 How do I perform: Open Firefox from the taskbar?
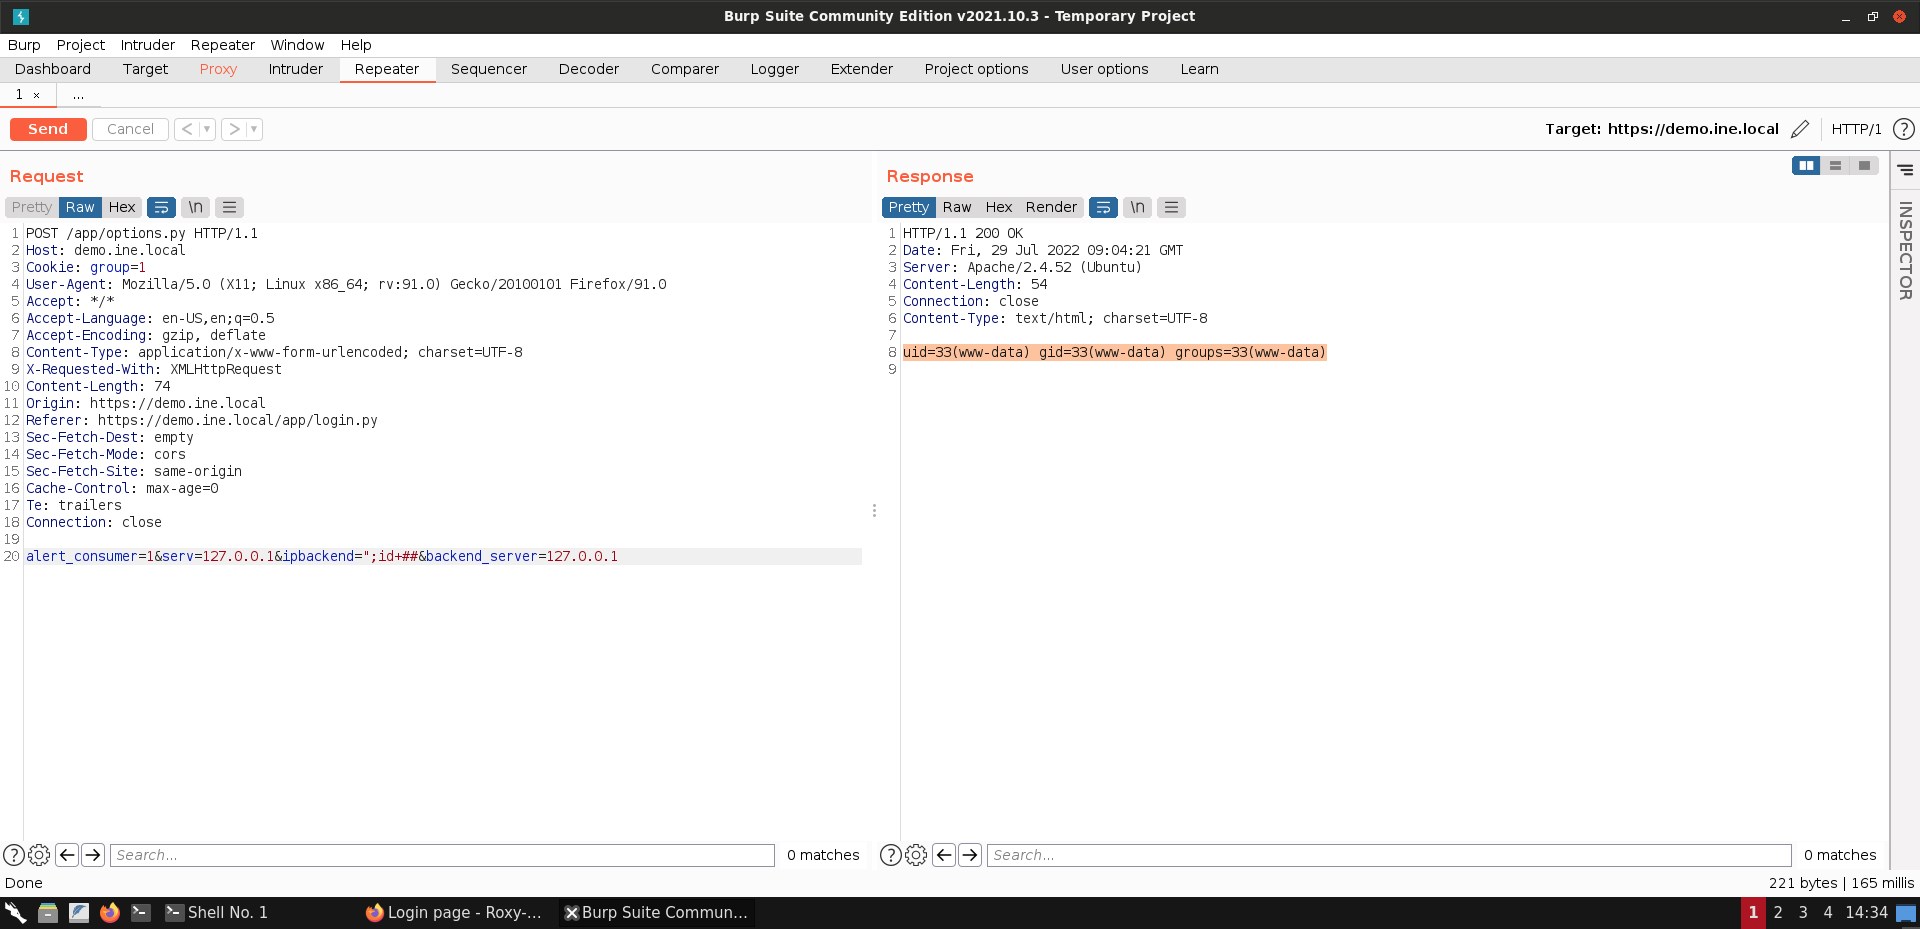coord(109,912)
